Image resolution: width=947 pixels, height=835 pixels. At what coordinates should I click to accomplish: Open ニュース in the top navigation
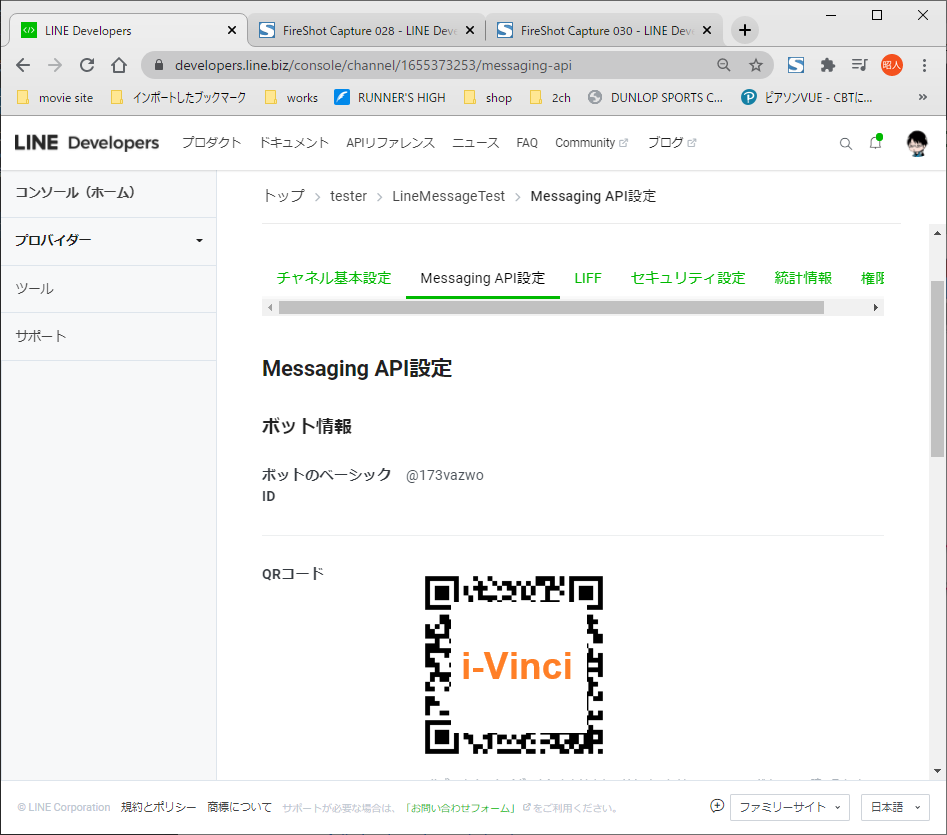pos(475,143)
